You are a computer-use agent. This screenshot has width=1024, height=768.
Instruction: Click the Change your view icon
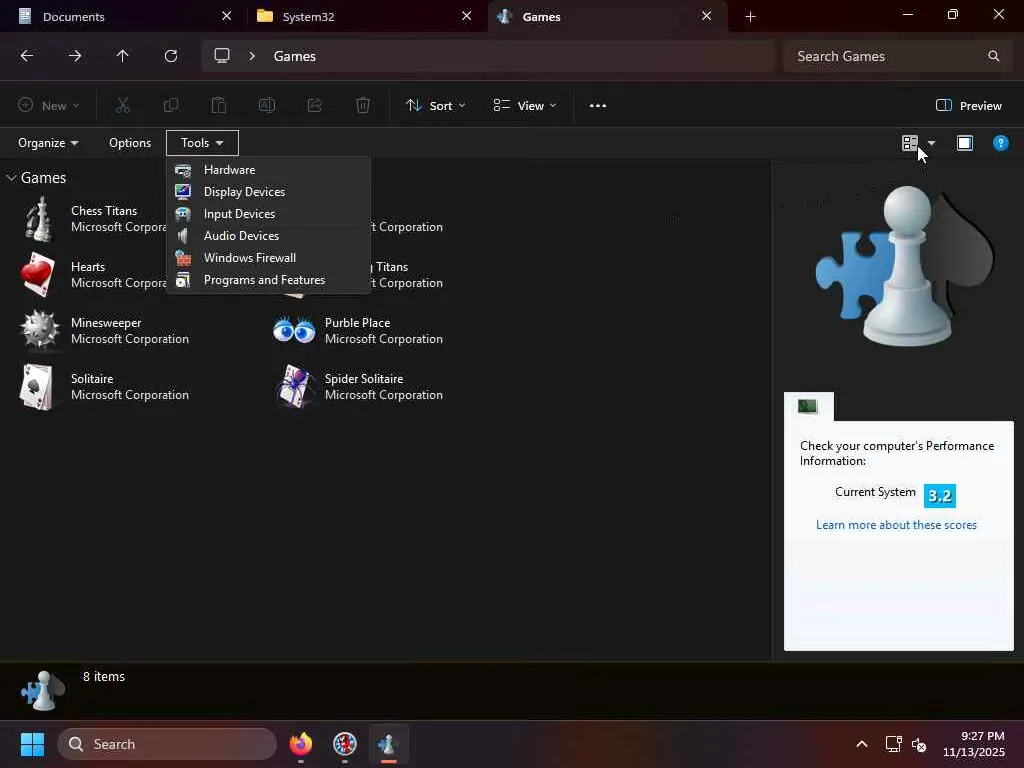[x=910, y=143]
